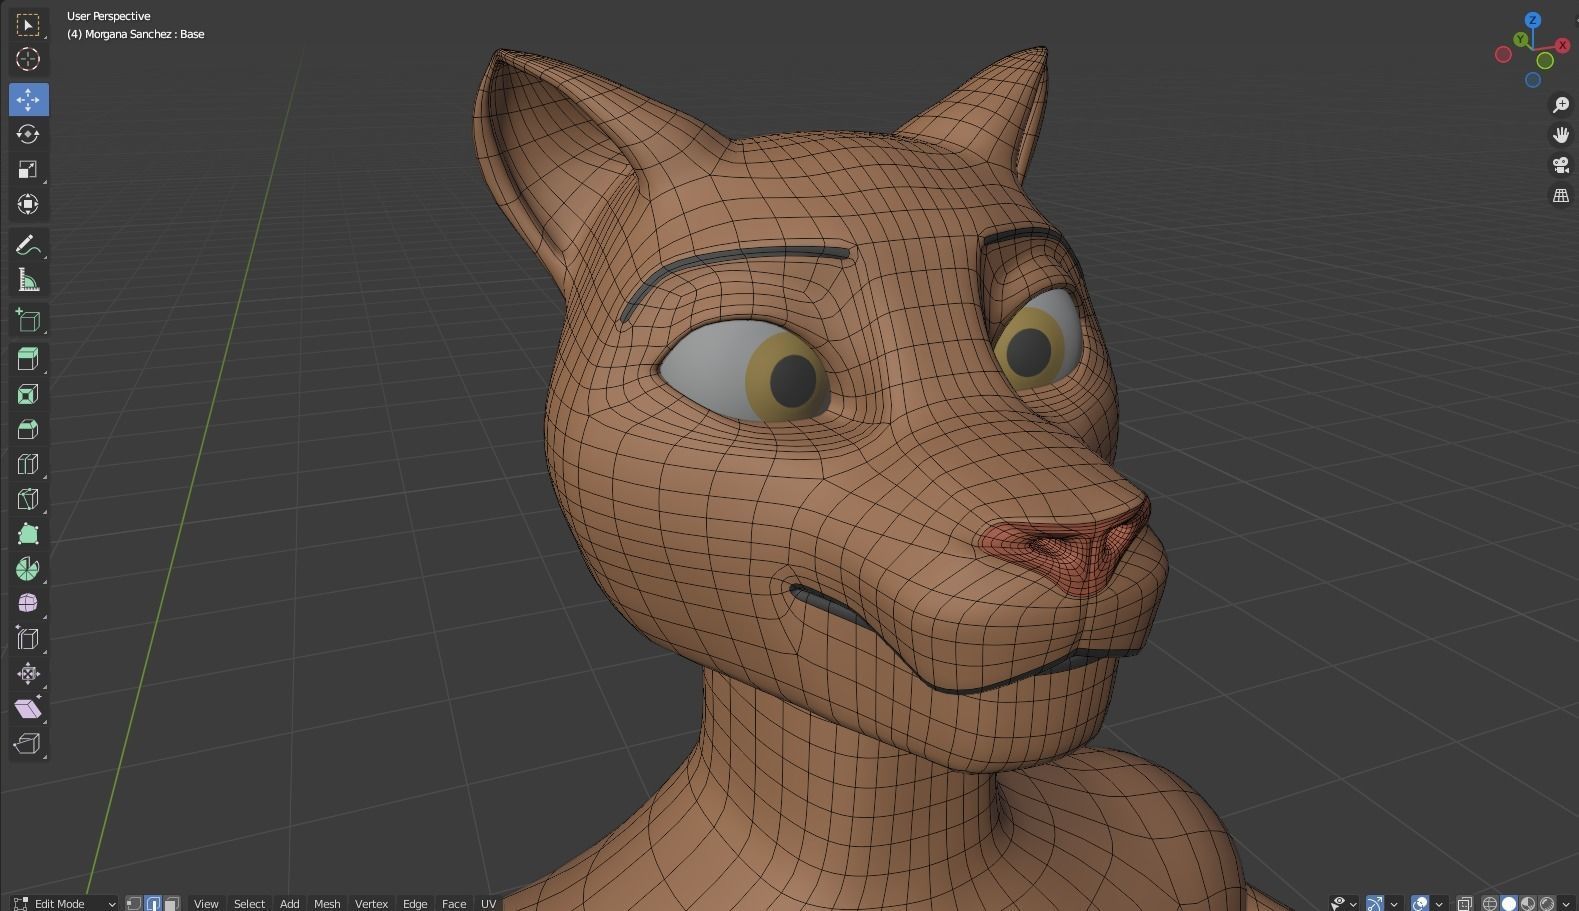
Task: Open the Add menu
Action: 289,903
